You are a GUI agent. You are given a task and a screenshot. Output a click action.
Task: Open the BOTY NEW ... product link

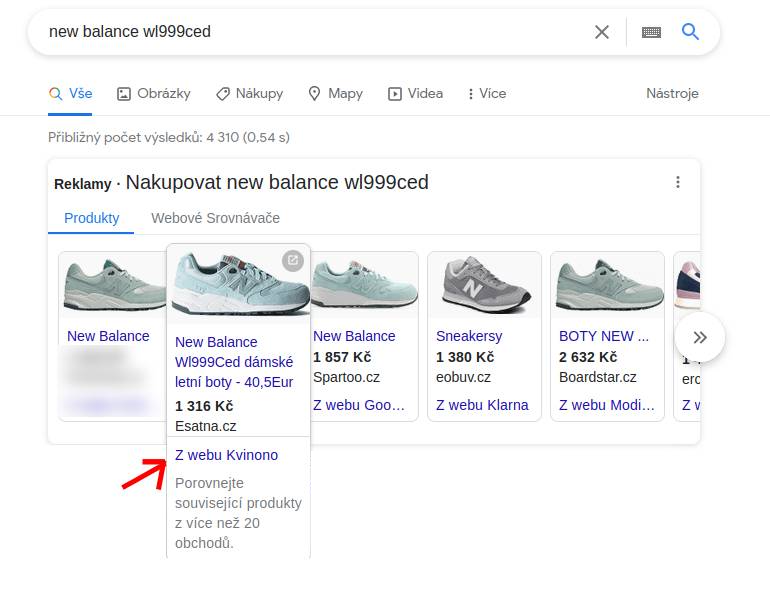click(x=604, y=336)
